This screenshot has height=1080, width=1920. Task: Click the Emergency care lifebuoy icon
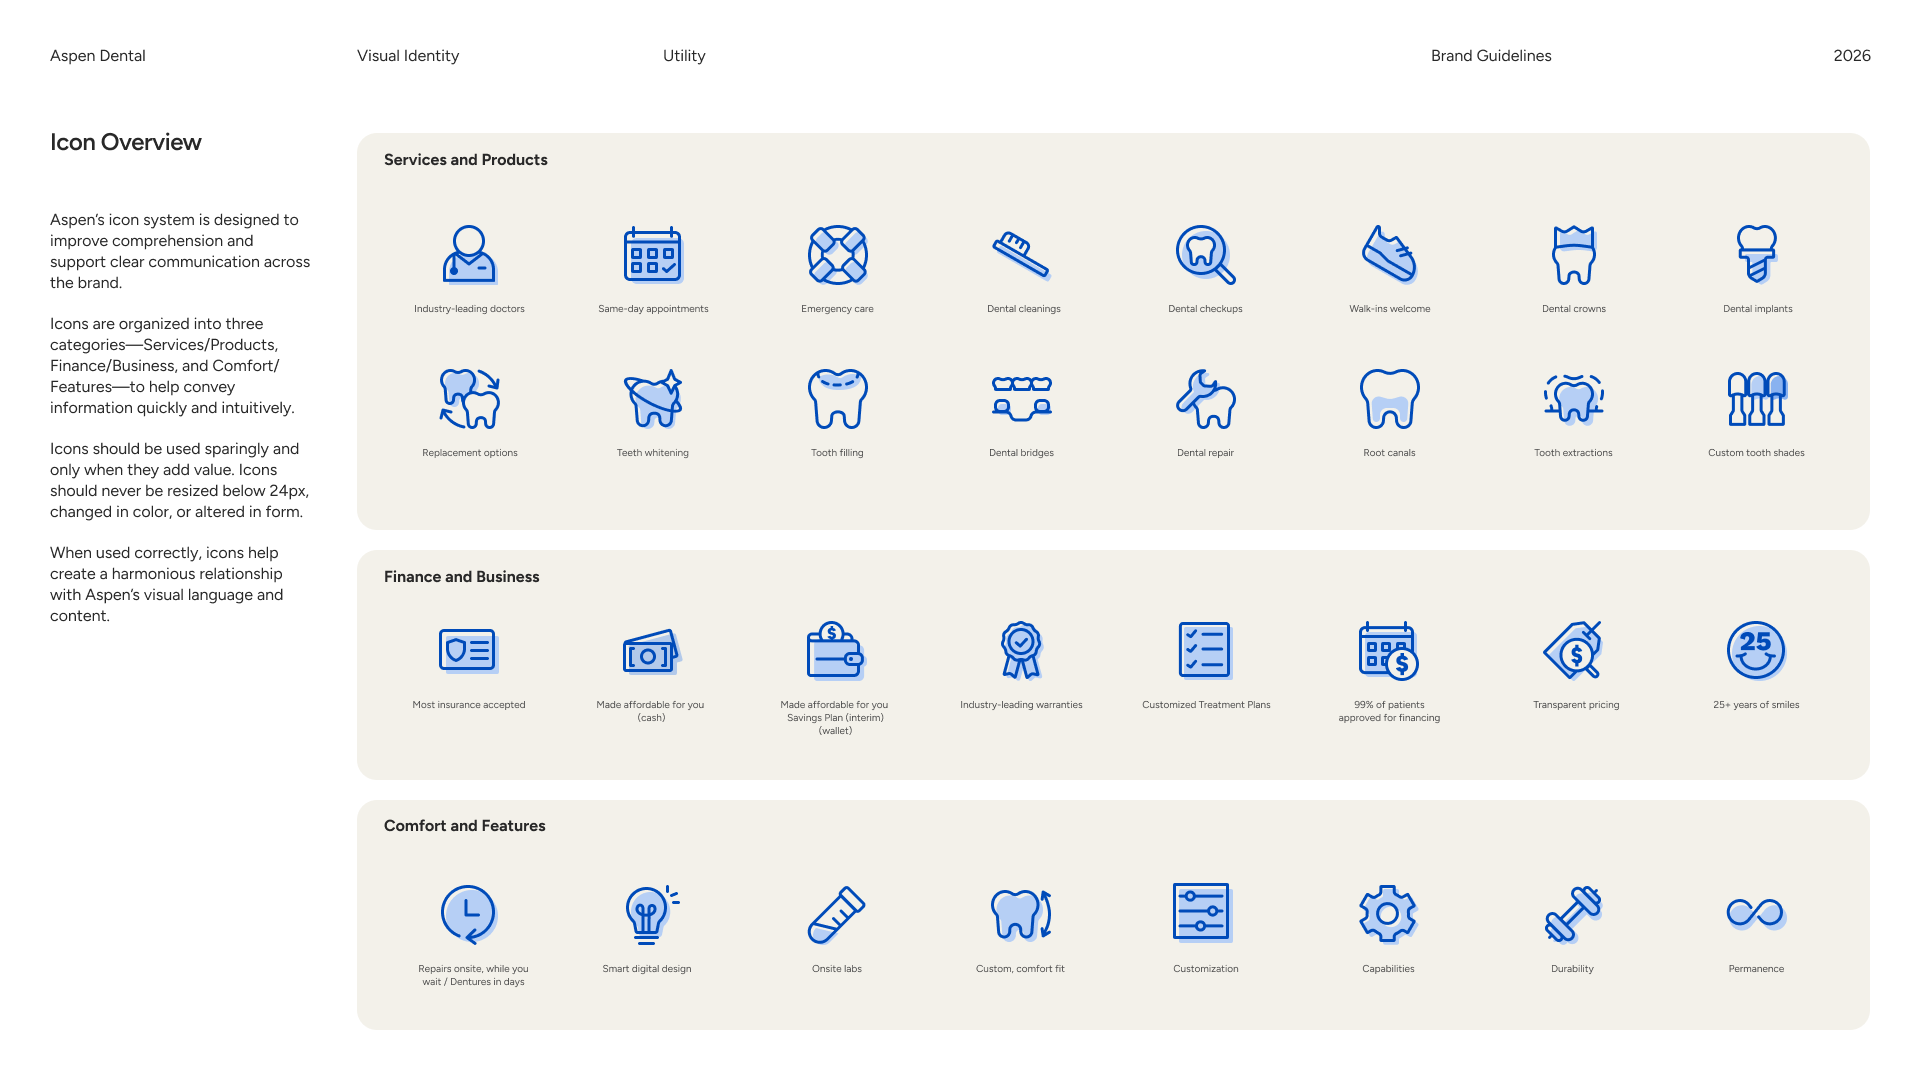pyautogui.click(x=837, y=255)
